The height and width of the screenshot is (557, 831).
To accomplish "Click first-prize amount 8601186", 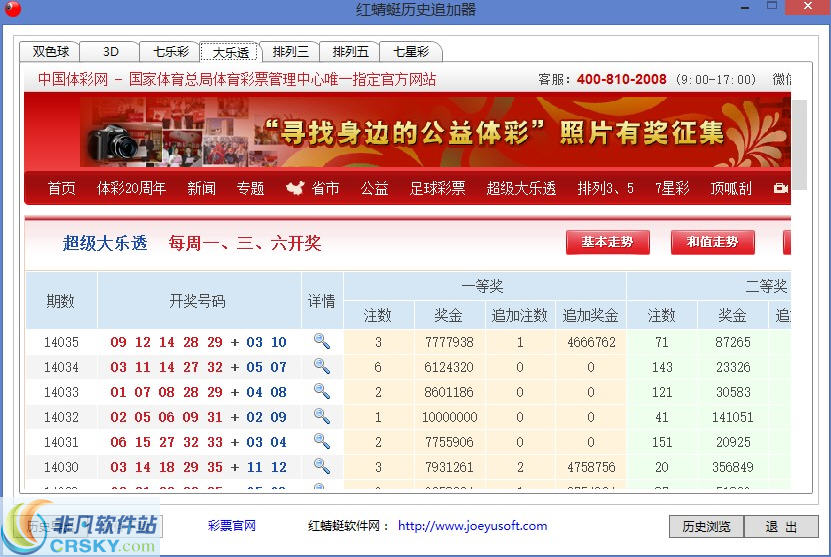I will point(449,392).
